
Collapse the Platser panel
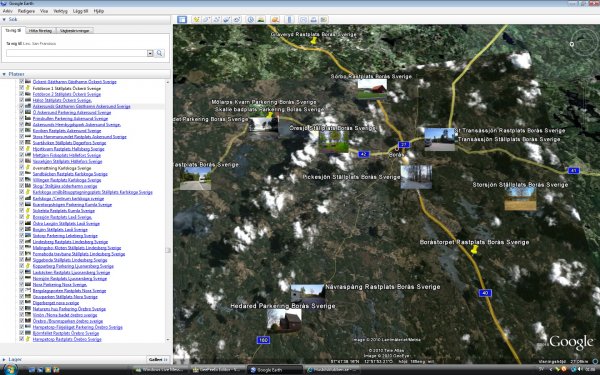pyautogui.click(x=4, y=74)
